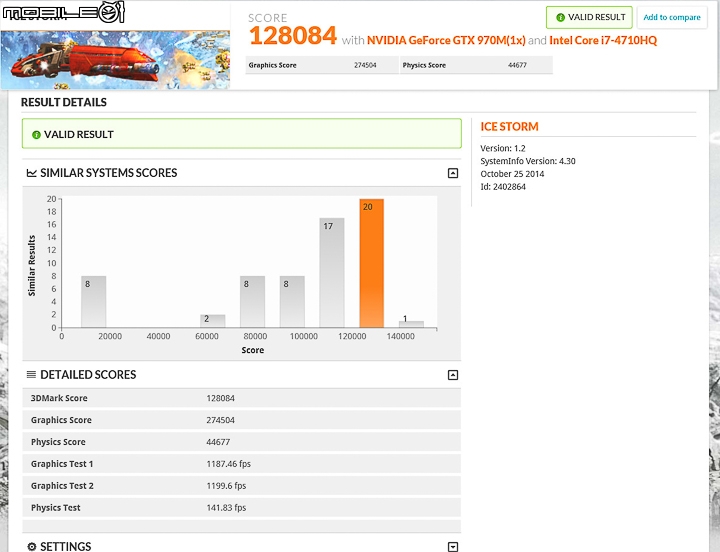Click the Physics Test value 141.83 fps

click(x=226, y=508)
